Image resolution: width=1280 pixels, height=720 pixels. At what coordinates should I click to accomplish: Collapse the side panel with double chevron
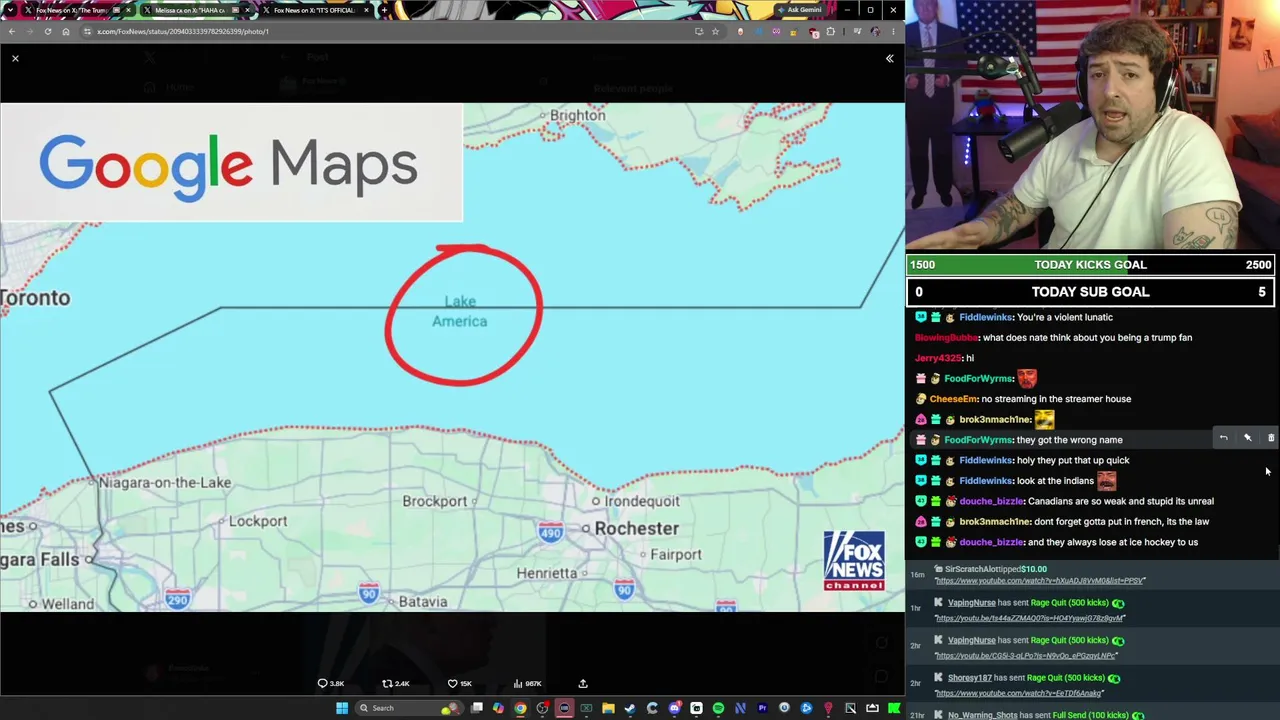[x=889, y=59]
